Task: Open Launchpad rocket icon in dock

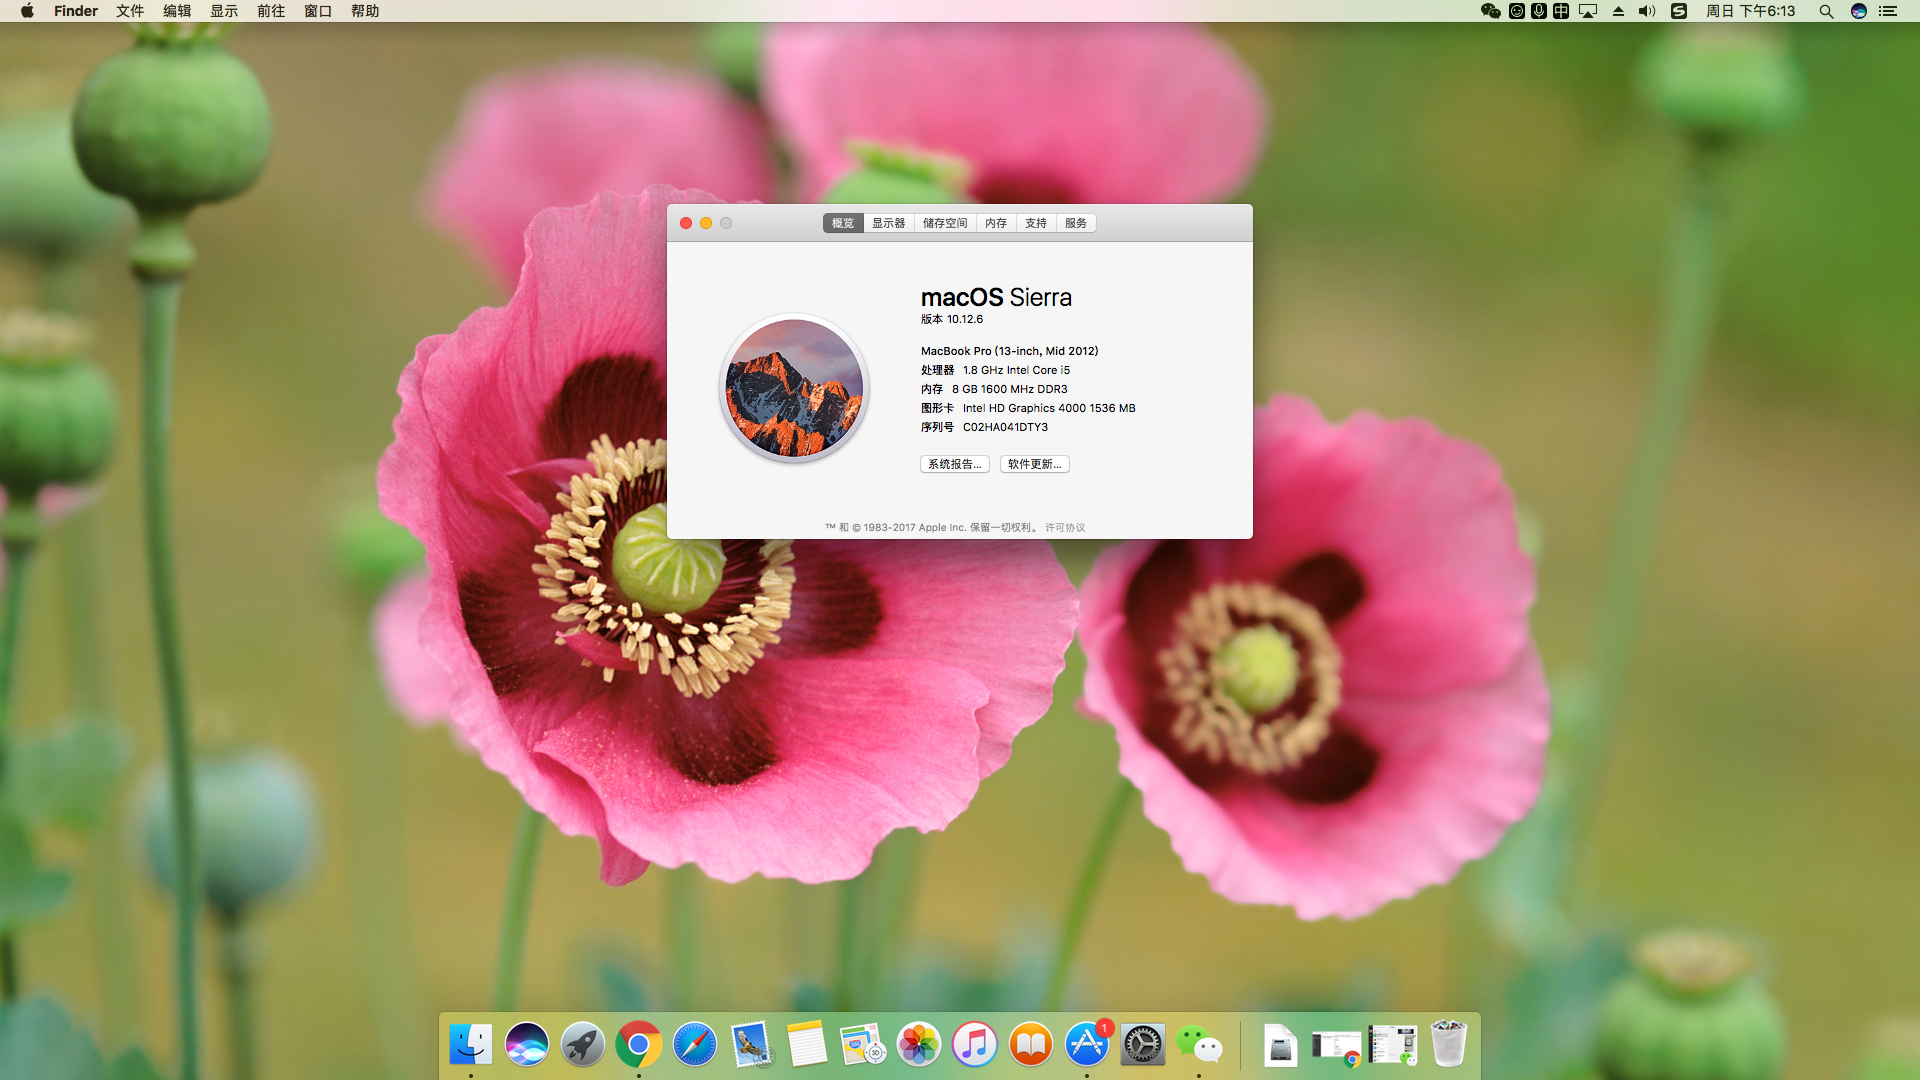Action: coord(583,1046)
